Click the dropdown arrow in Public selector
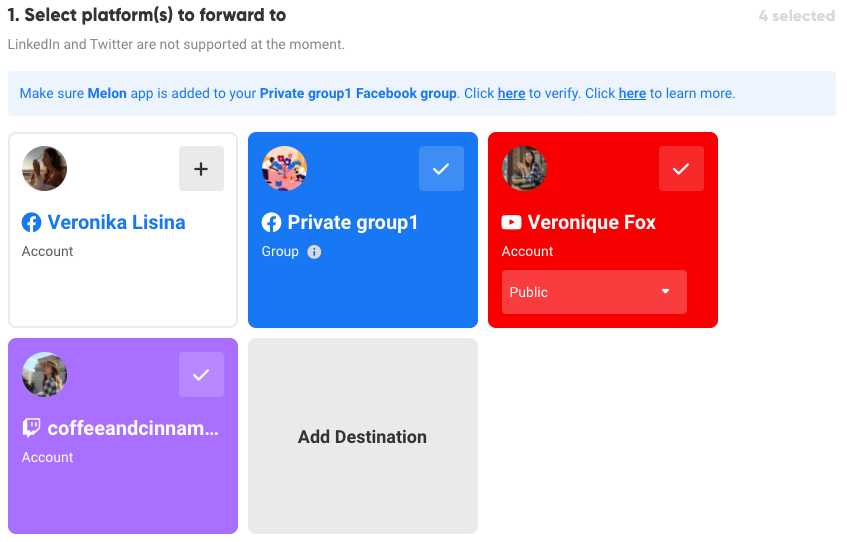The height and width of the screenshot is (542, 847). (x=666, y=291)
